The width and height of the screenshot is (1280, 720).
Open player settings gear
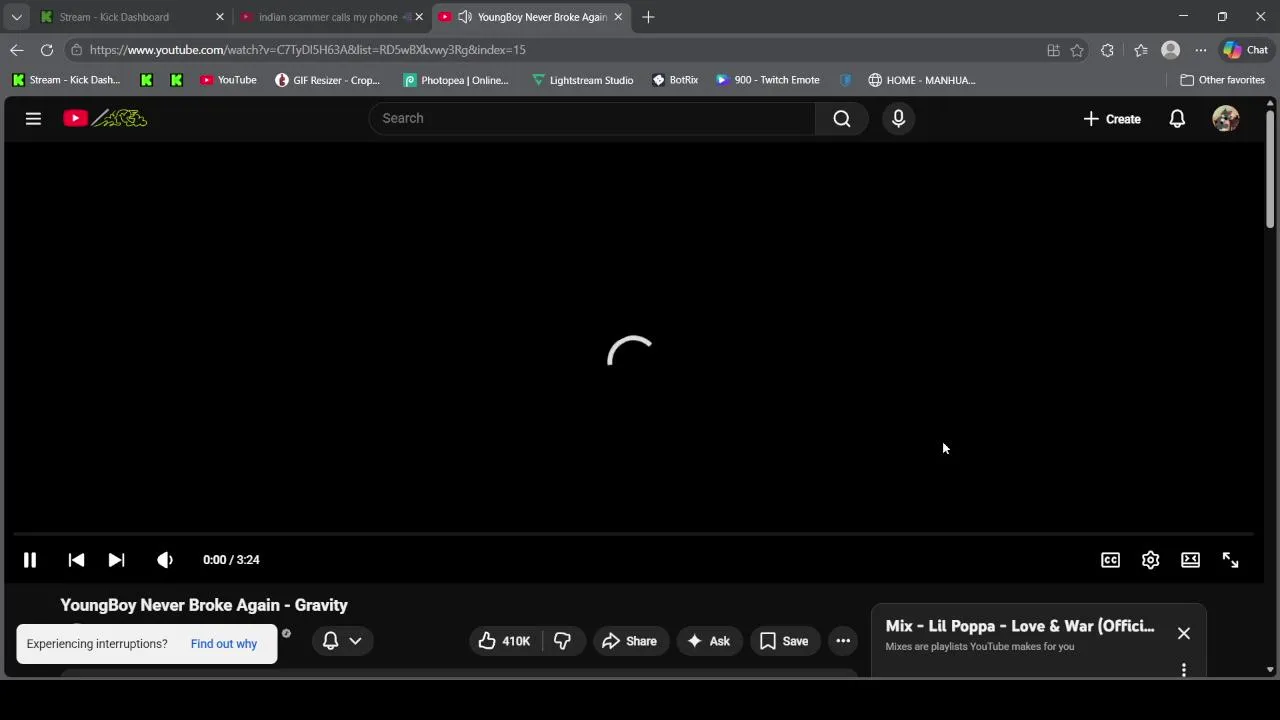[x=1150, y=560]
